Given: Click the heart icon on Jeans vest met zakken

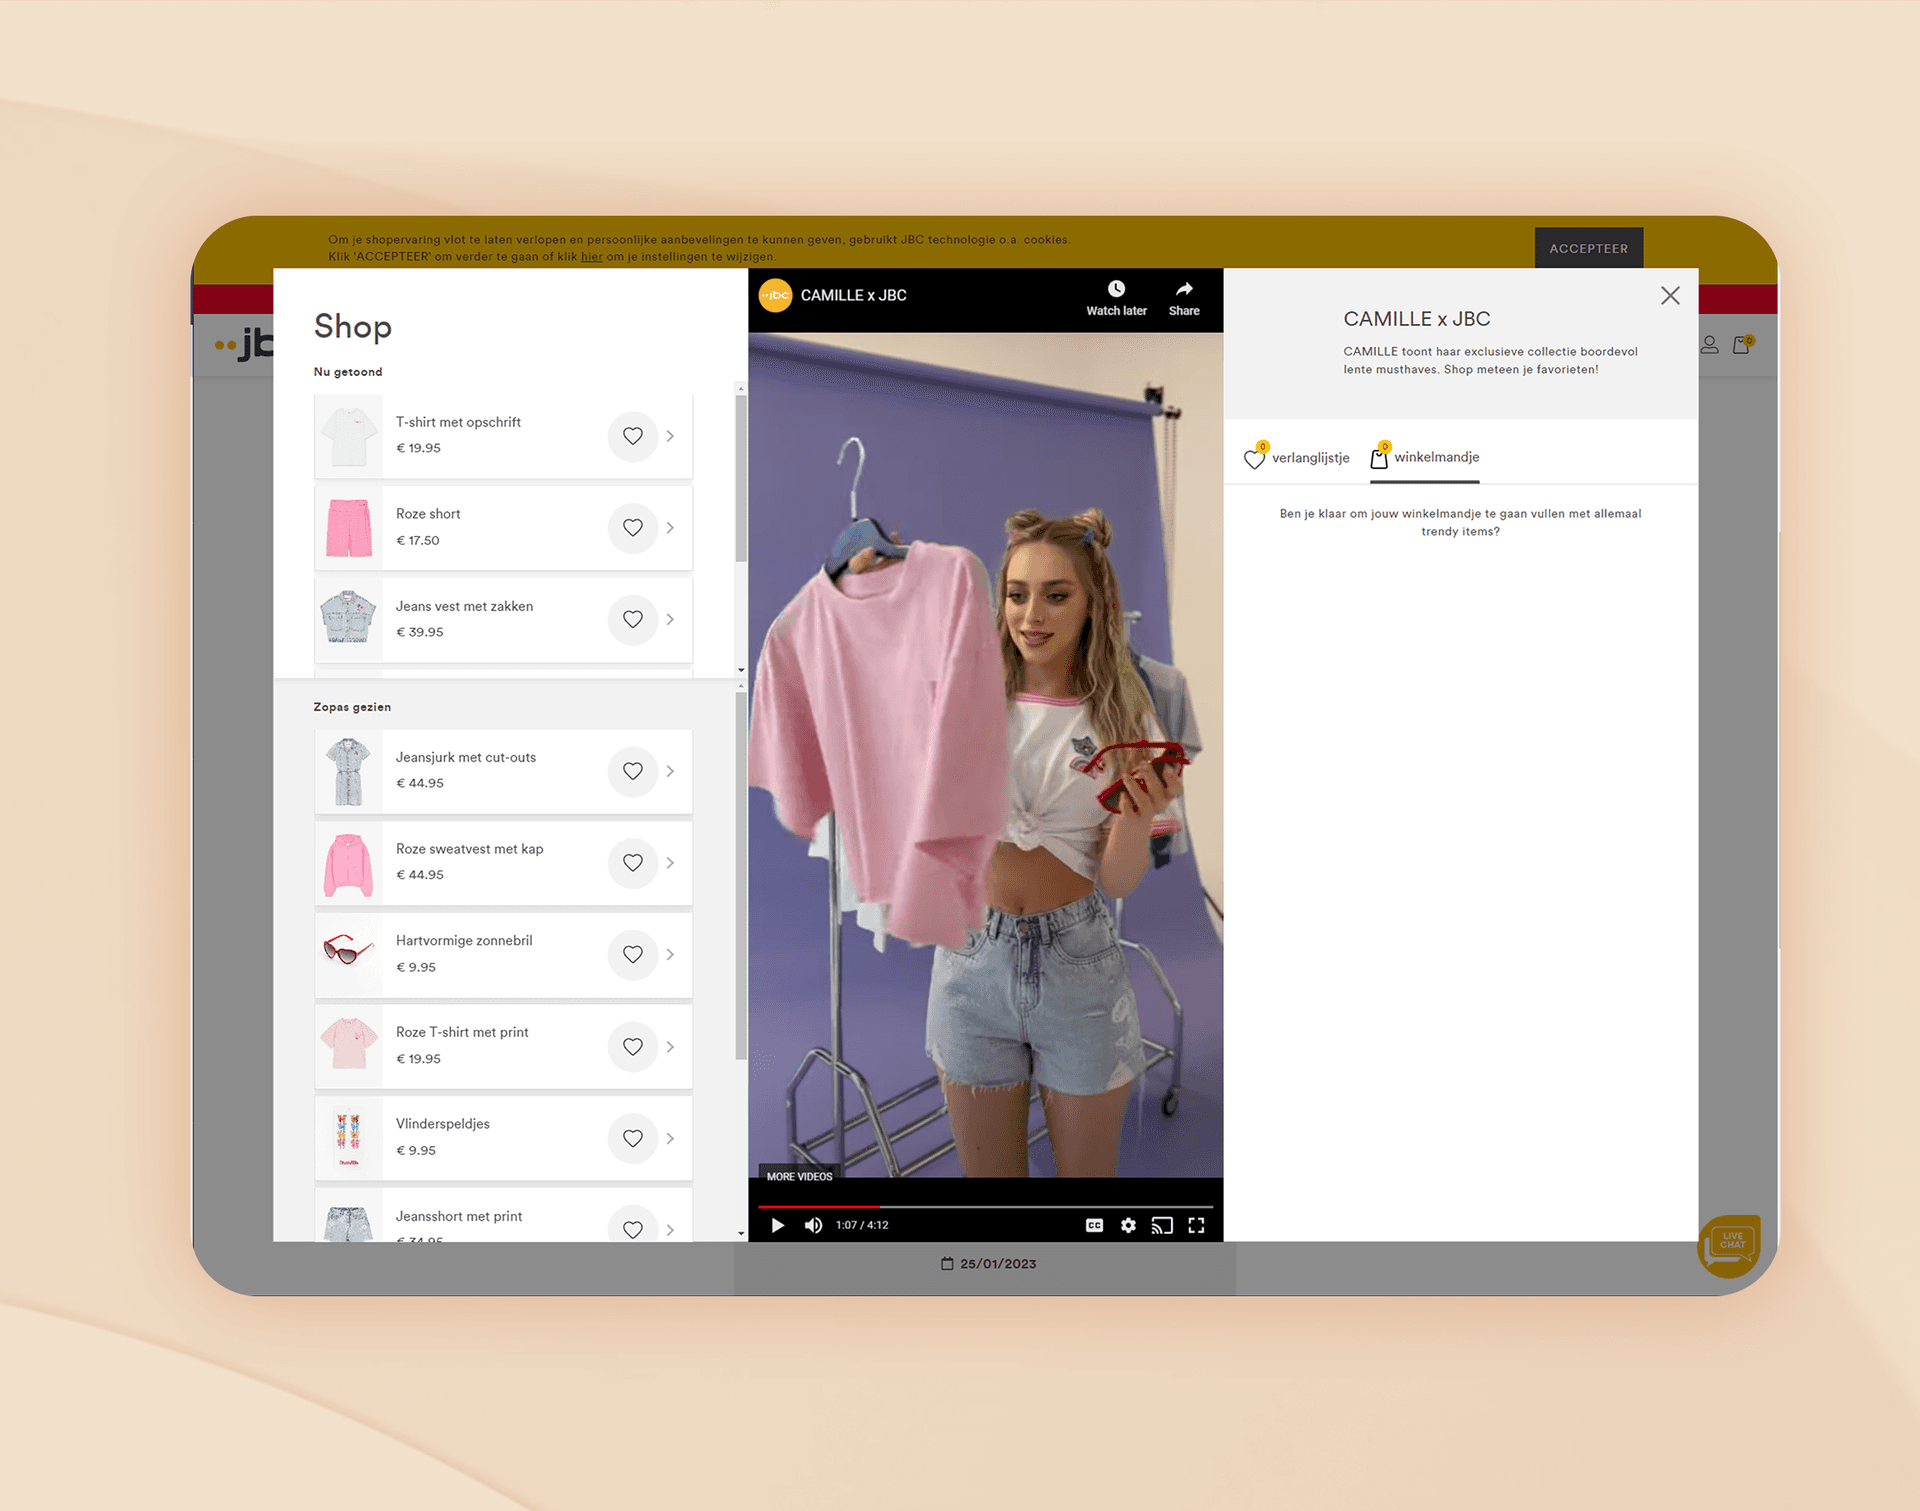Looking at the screenshot, I should 633,618.
